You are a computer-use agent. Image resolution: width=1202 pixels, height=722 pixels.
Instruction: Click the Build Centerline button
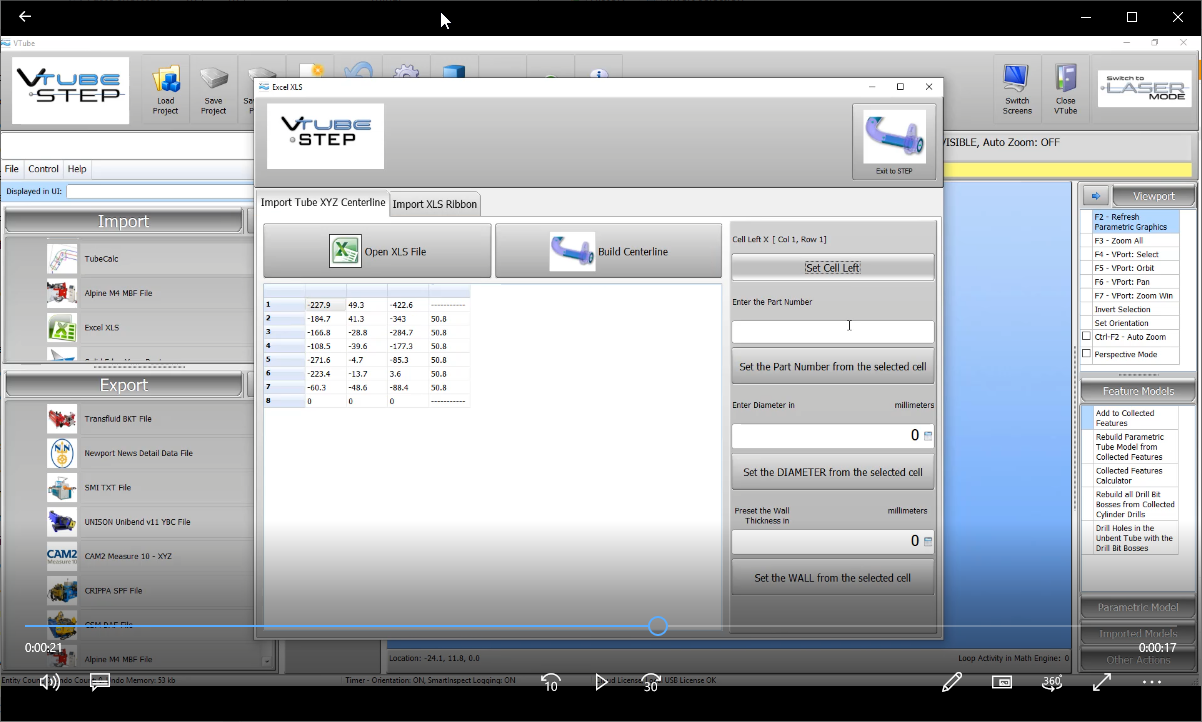[608, 251]
